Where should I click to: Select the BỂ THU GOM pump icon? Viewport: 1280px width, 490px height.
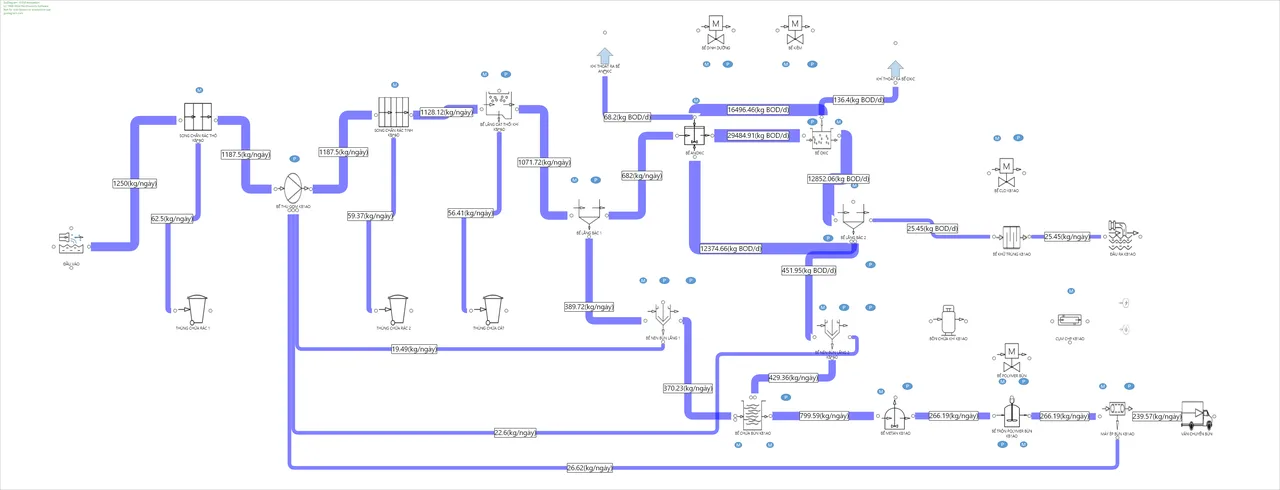pos(294,187)
